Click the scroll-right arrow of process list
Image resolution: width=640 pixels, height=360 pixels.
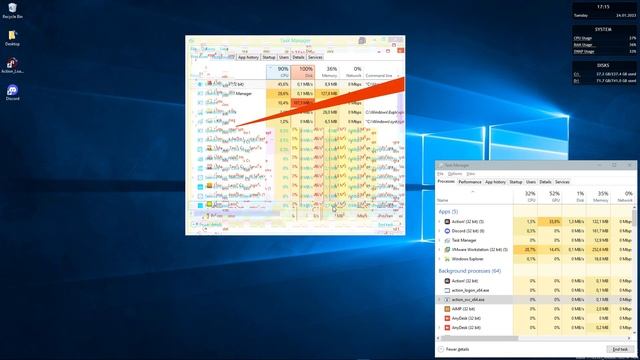pos(629,338)
